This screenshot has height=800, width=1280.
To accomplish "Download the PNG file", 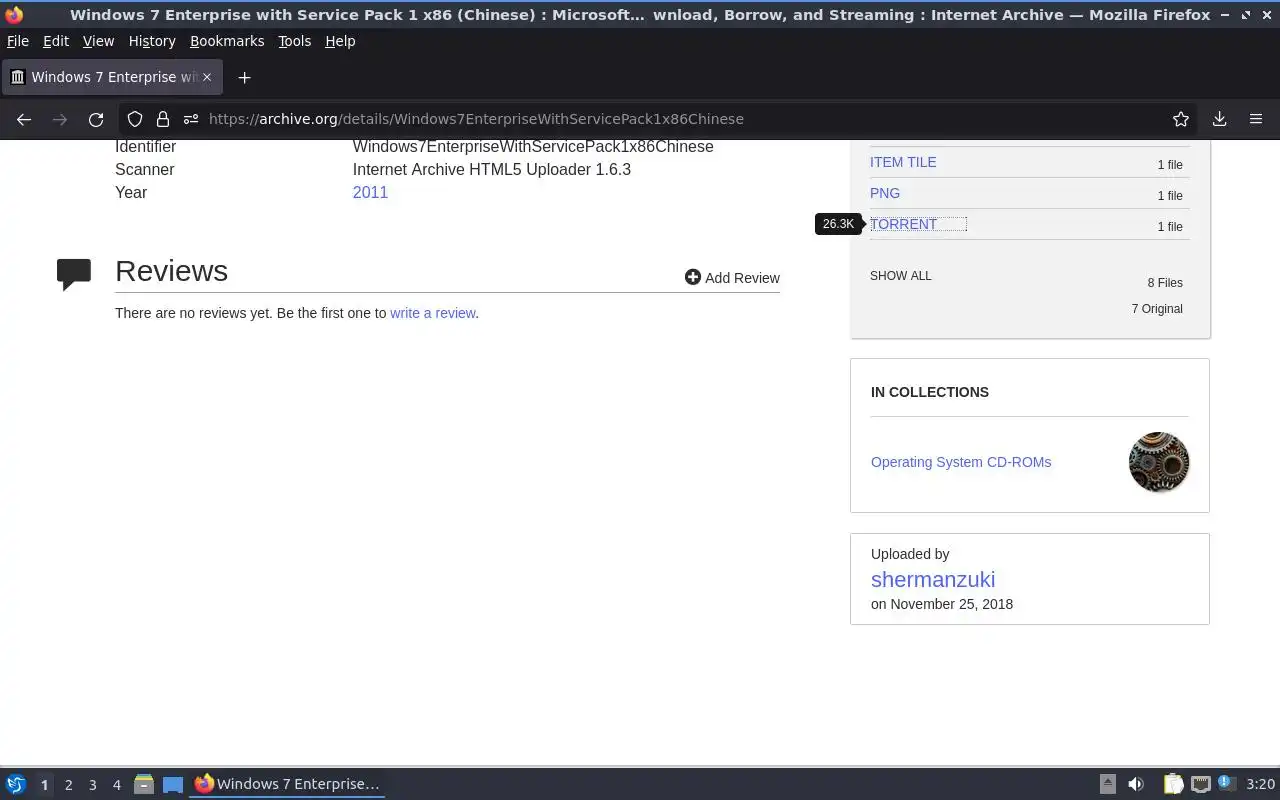I will (x=885, y=193).
